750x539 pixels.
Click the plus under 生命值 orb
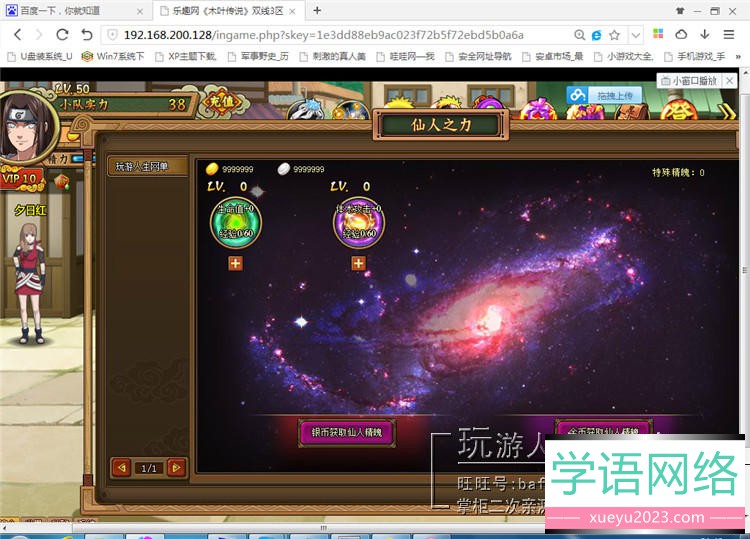(235, 263)
